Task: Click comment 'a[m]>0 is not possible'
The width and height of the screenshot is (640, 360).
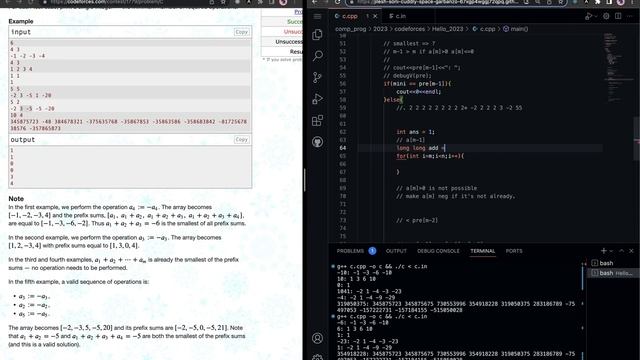Action: (436, 188)
